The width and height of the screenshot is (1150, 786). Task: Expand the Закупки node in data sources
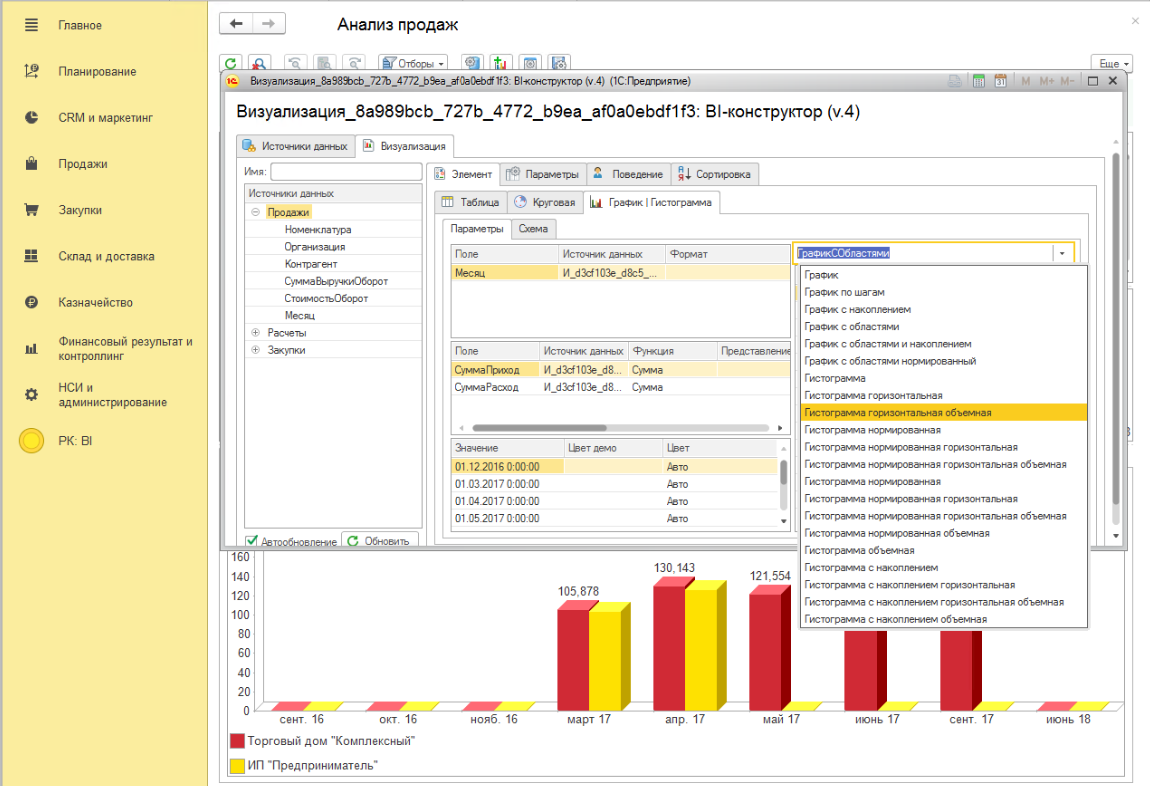[256, 350]
